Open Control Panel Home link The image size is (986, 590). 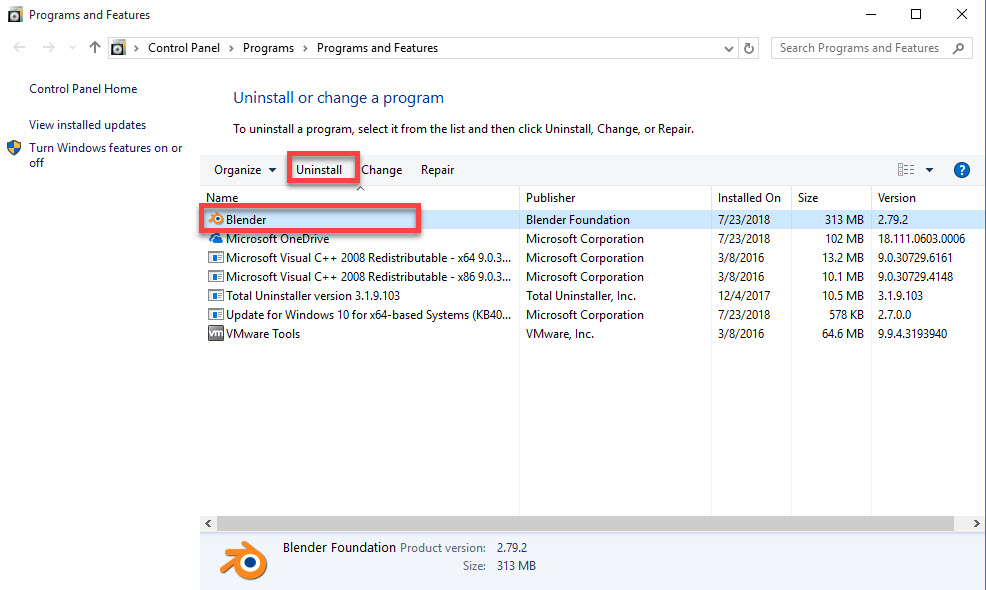point(83,89)
